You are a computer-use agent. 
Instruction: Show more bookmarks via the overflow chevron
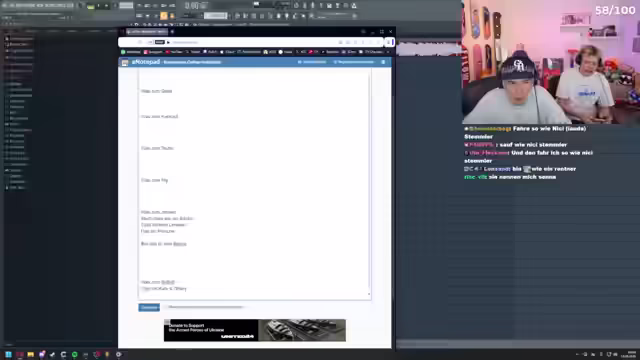(x=387, y=52)
